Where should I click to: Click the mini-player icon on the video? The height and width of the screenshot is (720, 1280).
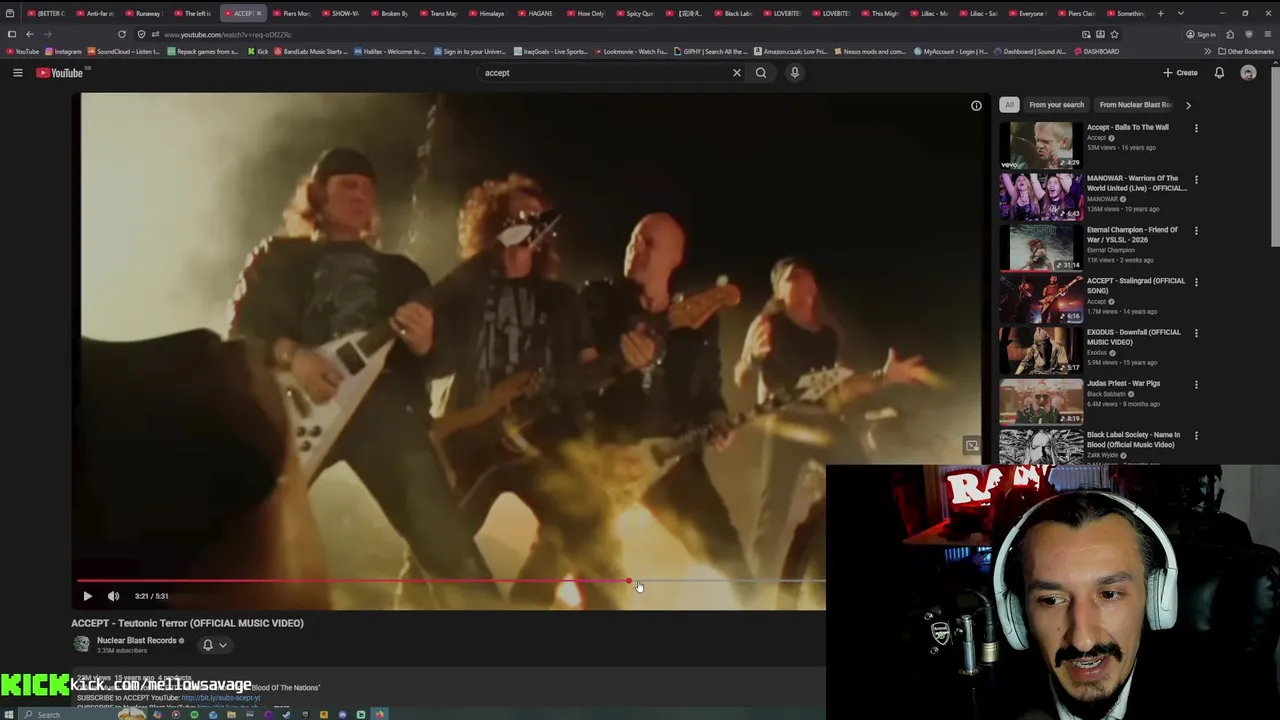(x=971, y=446)
